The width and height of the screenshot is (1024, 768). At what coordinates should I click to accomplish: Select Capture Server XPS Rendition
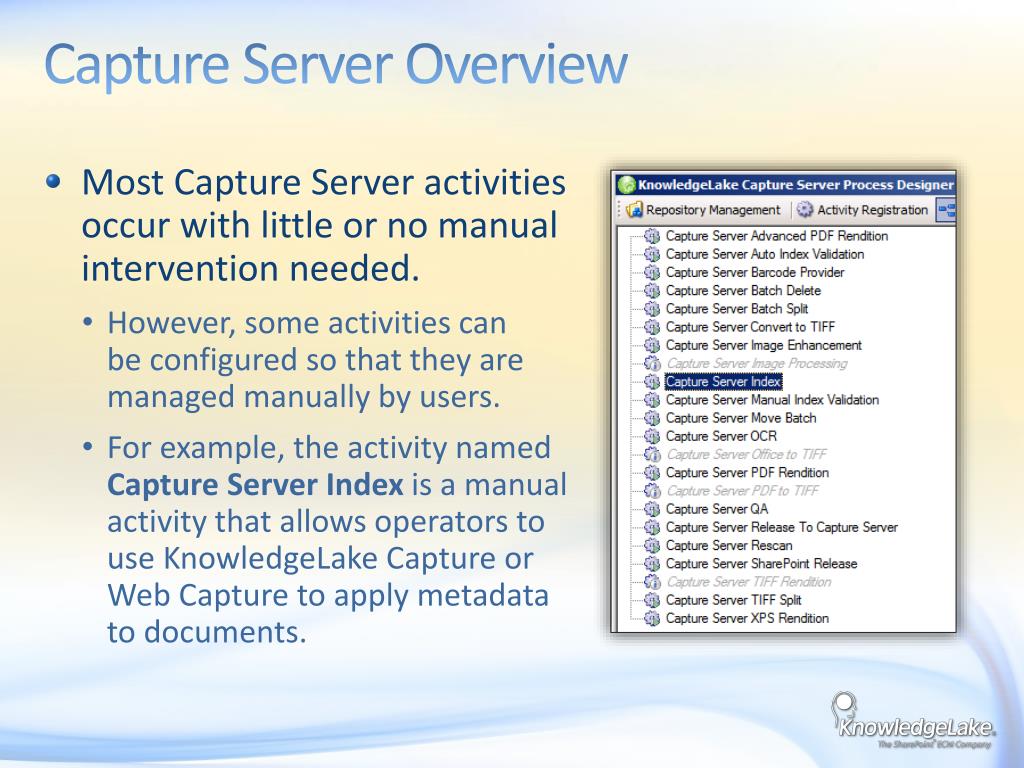(x=747, y=618)
